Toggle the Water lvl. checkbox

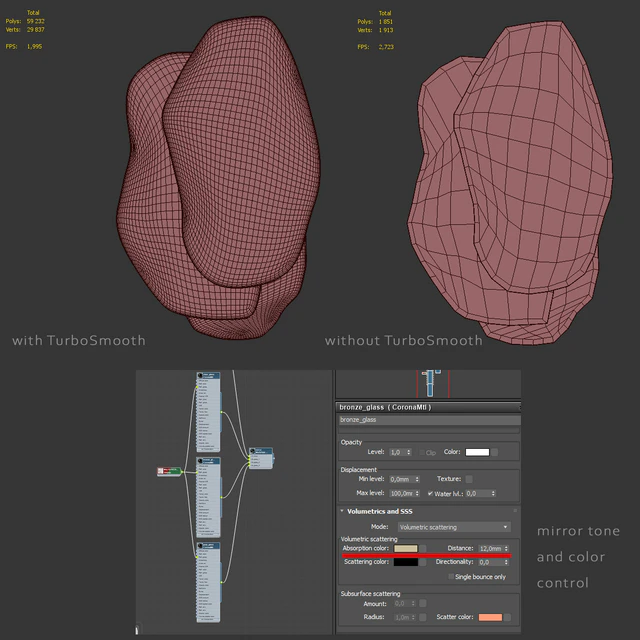tap(430, 493)
